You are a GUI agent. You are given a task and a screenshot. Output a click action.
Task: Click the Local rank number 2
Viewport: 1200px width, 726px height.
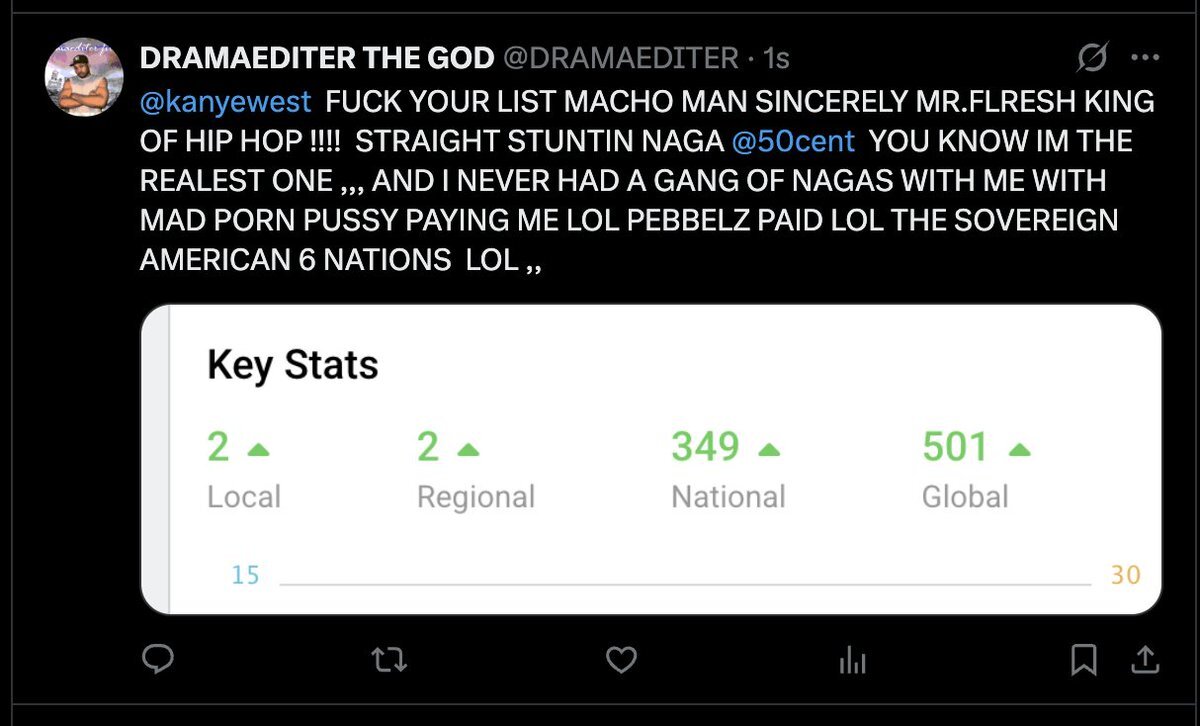coord(218,448)
